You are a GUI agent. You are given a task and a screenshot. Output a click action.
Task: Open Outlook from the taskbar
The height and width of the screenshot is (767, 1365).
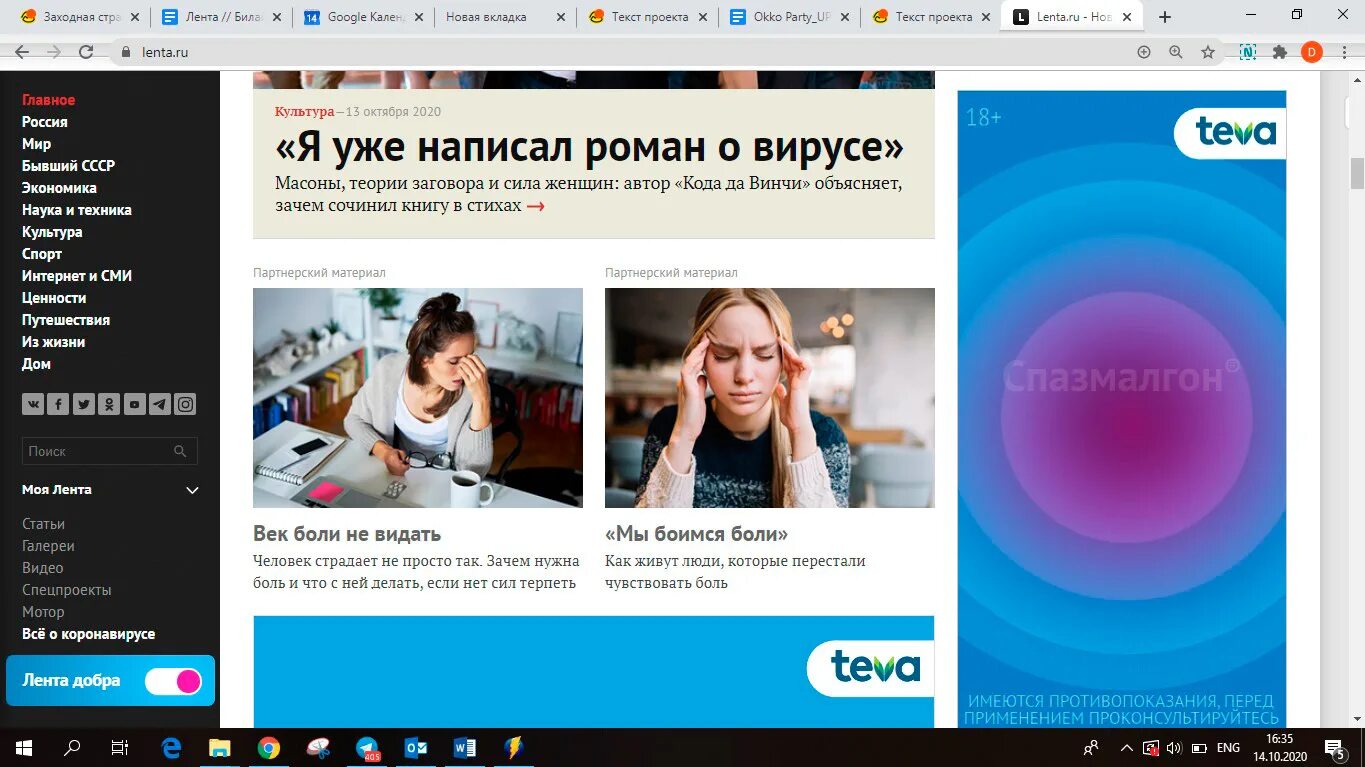click(416, 747)
